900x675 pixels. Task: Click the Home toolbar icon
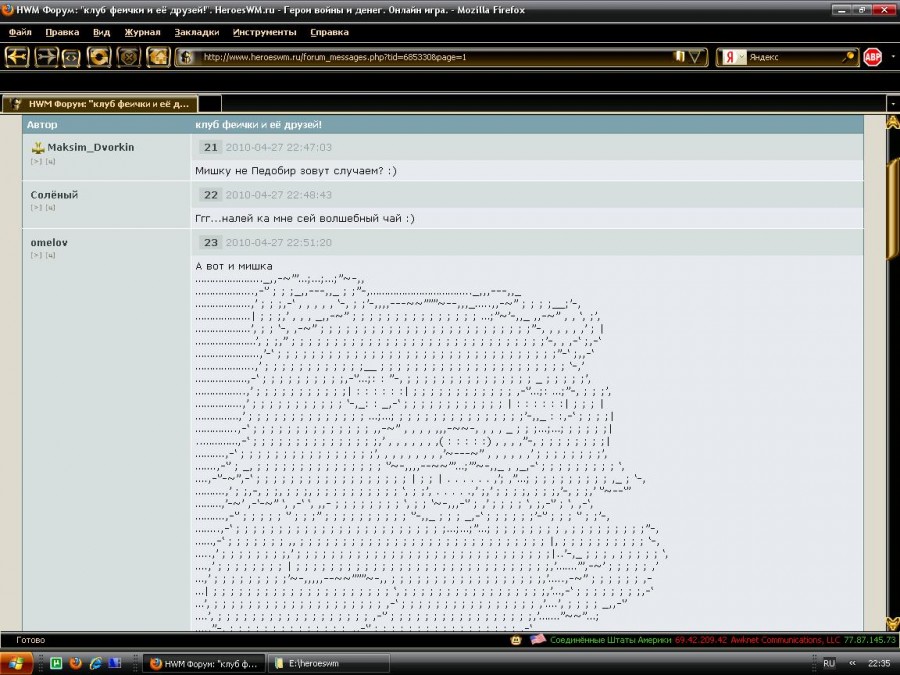click(x=158, y=57)
